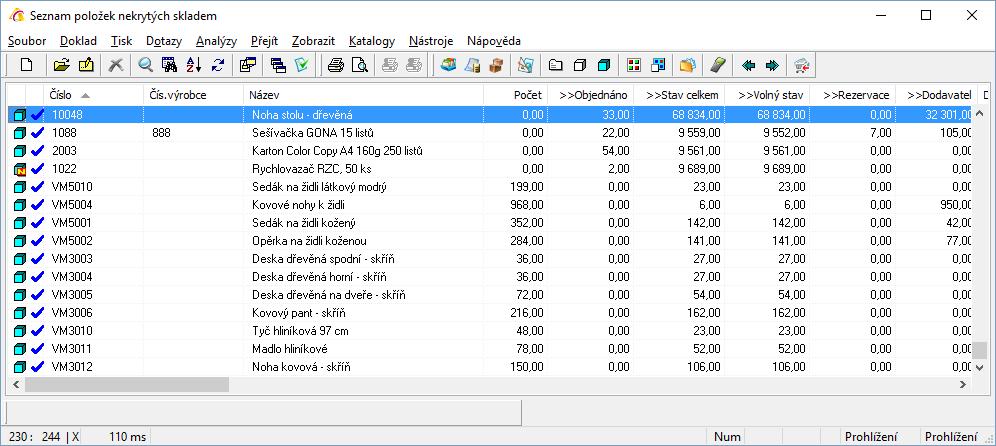The width and height of the screenshot is (996, 446).
Task: Click the blue squares grid icon
Action: (x=657, y=65)
